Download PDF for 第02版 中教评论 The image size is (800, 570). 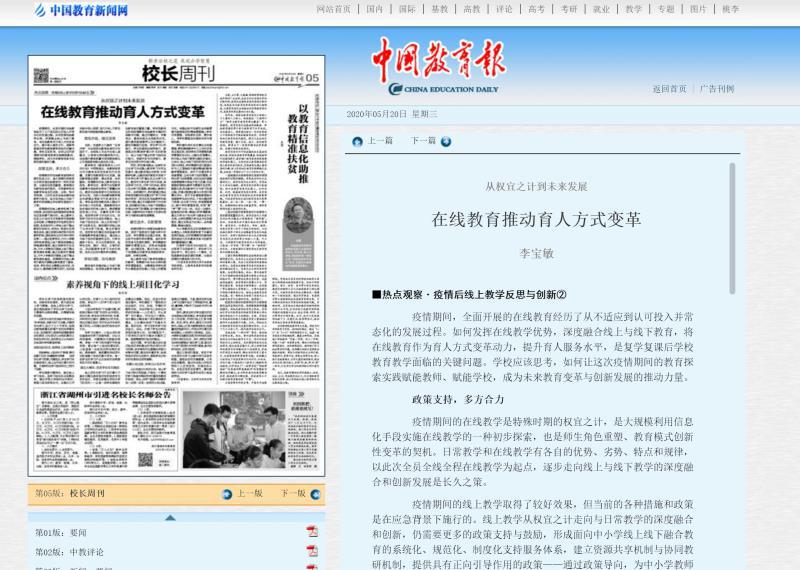coord(312,551)
